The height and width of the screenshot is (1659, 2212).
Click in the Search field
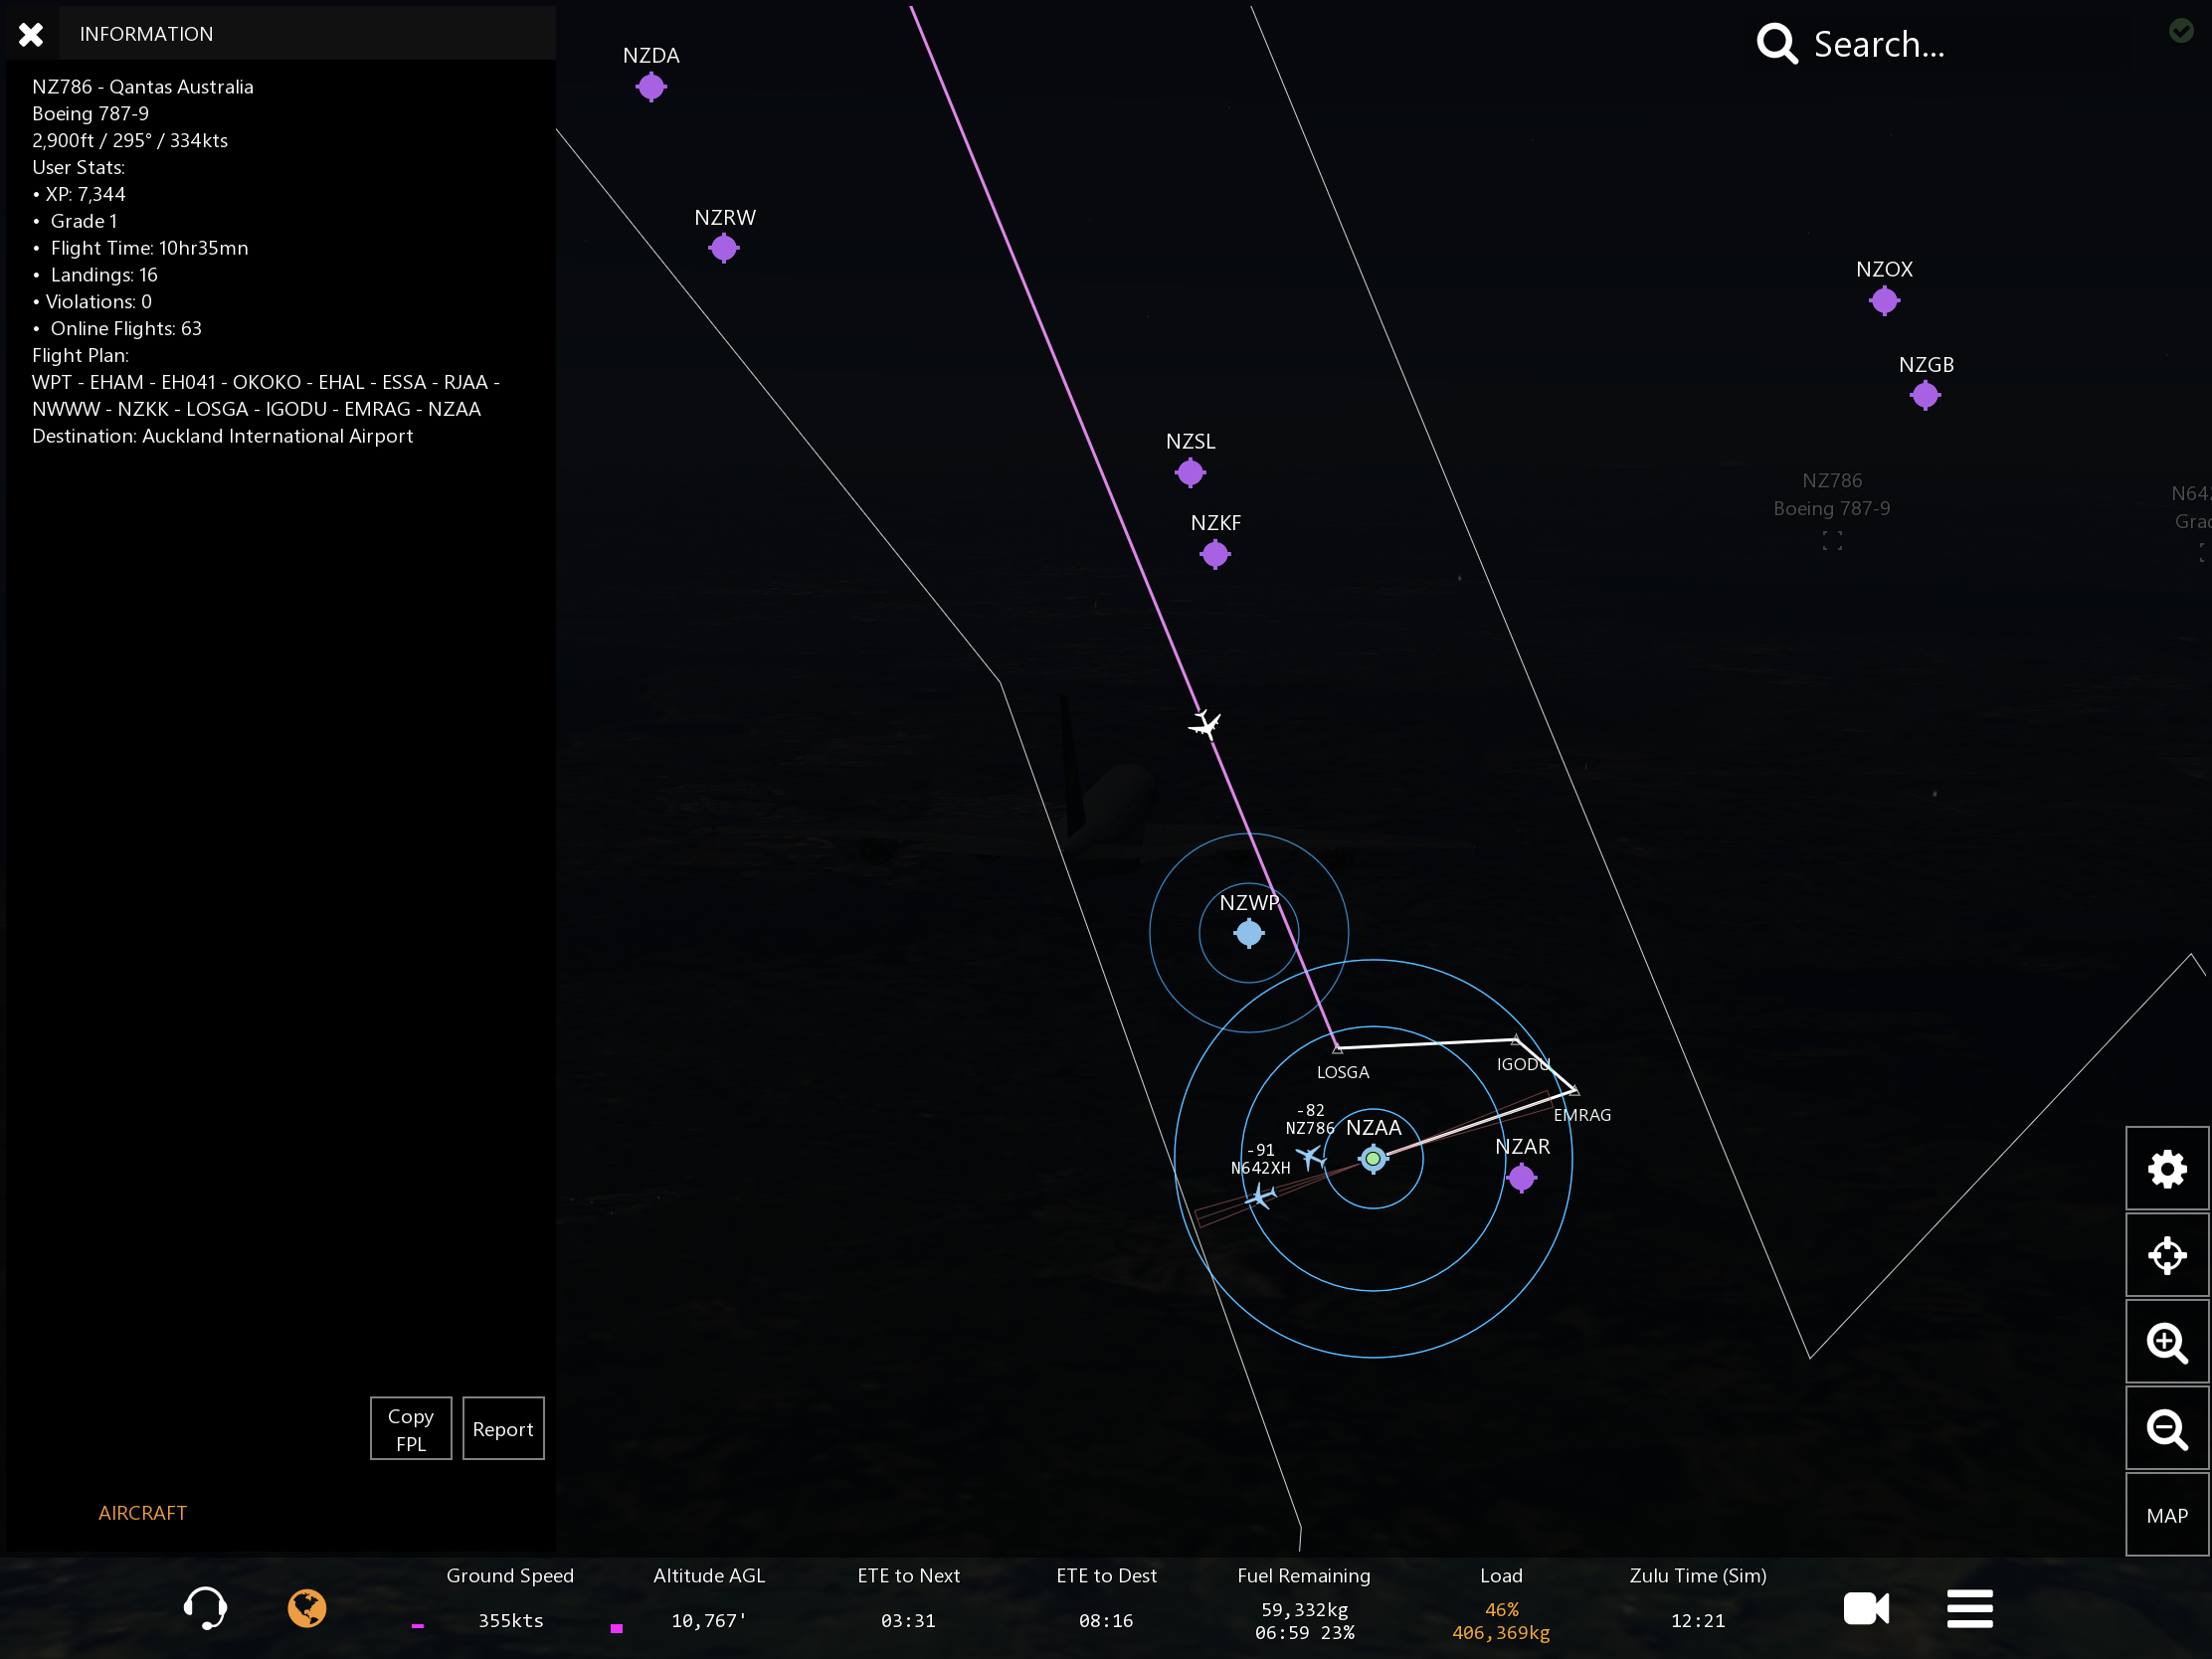1878,44
